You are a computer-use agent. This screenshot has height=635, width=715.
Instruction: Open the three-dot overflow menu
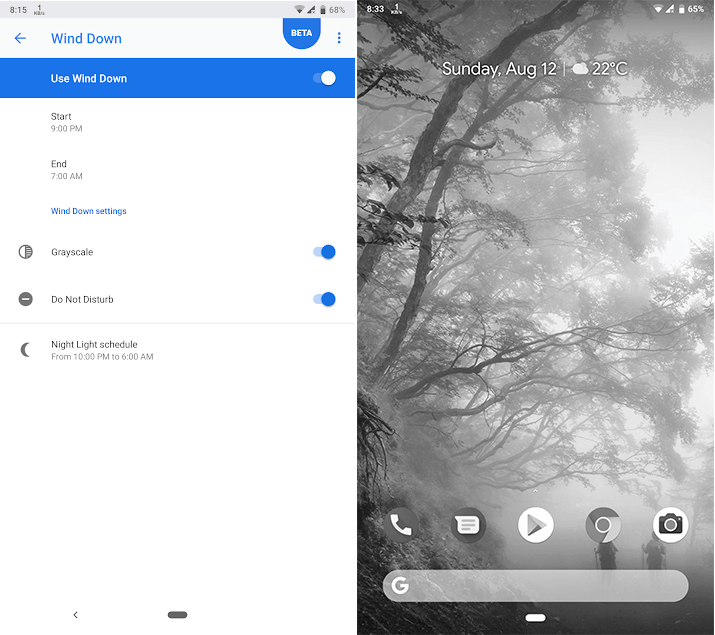[x=339, y=38]
